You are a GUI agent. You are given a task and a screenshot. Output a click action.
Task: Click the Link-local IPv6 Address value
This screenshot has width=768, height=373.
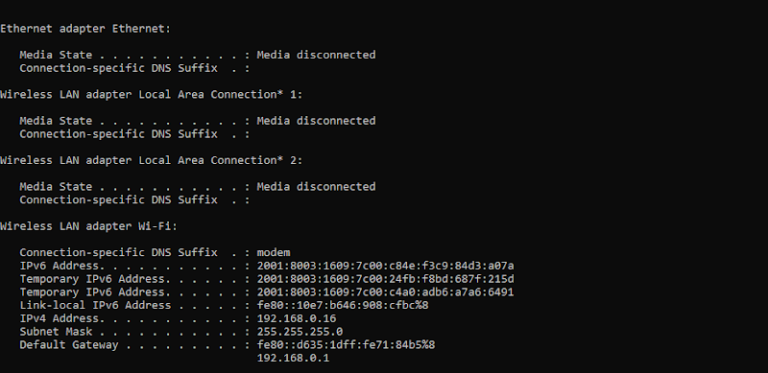(342, 305)
